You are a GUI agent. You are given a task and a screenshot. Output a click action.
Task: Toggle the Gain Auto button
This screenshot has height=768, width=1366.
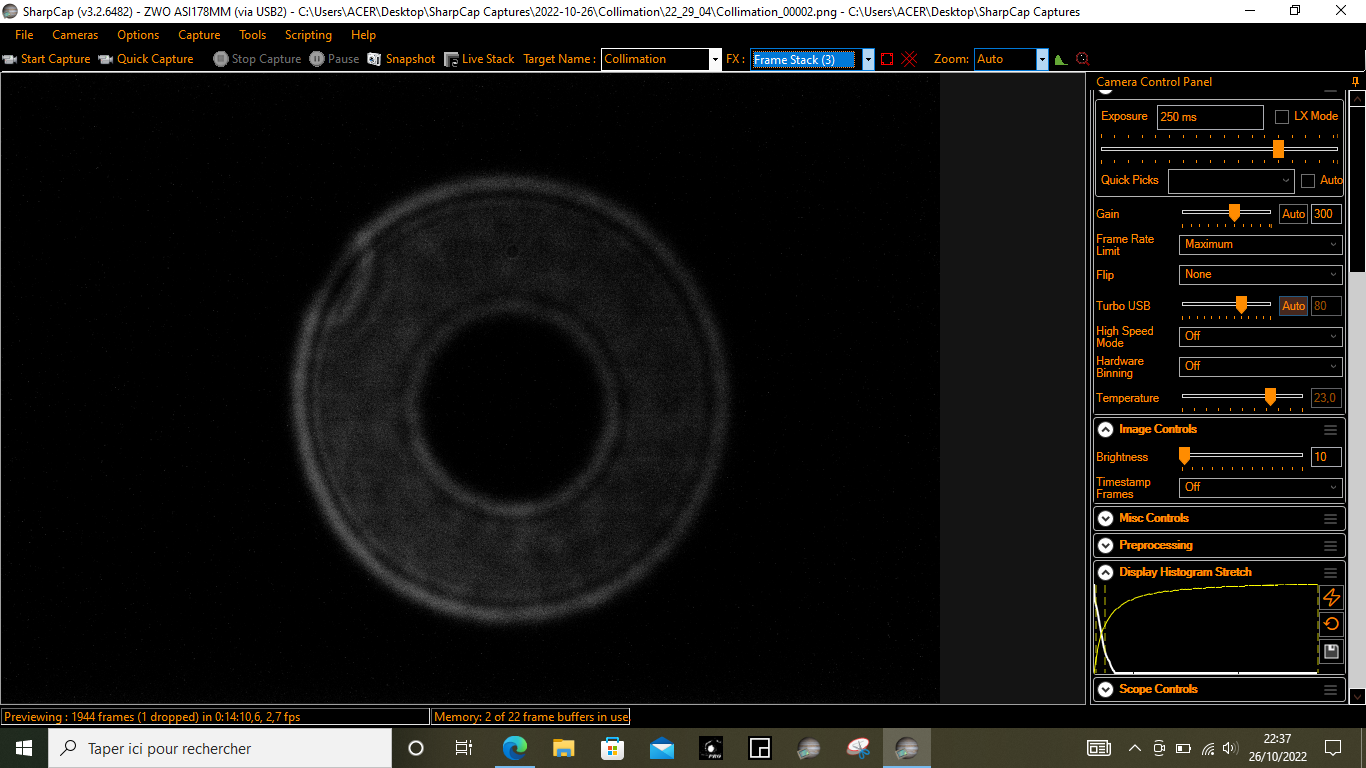pos(1294,214)
